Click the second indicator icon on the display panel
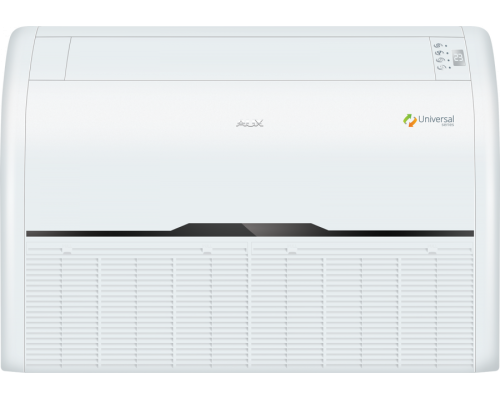This screenshot has height=400, width=500. tap(439, 53)
